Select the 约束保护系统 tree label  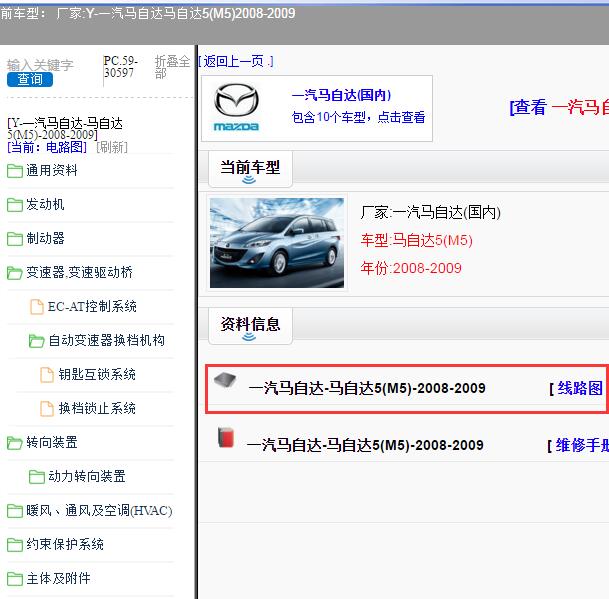[65, 544]
